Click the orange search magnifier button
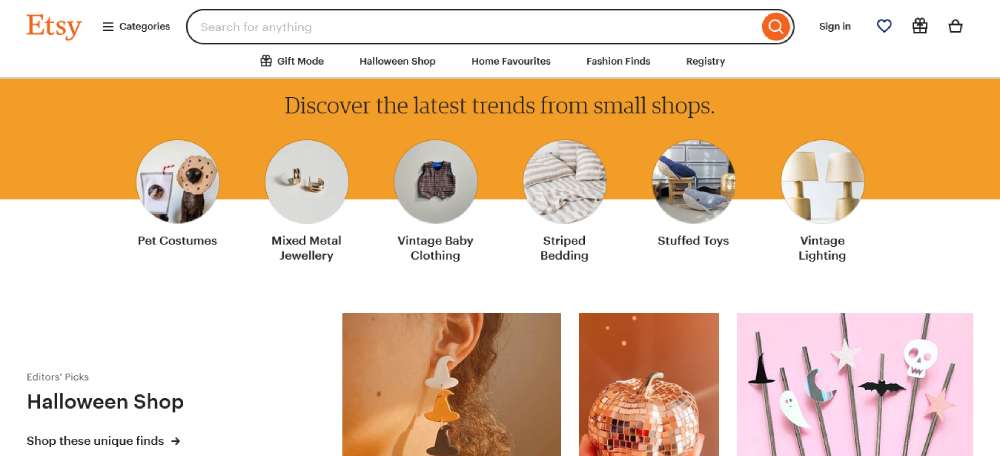This screenshot has height=456, width=1000. pyautogui.click(x=776, y=27)
